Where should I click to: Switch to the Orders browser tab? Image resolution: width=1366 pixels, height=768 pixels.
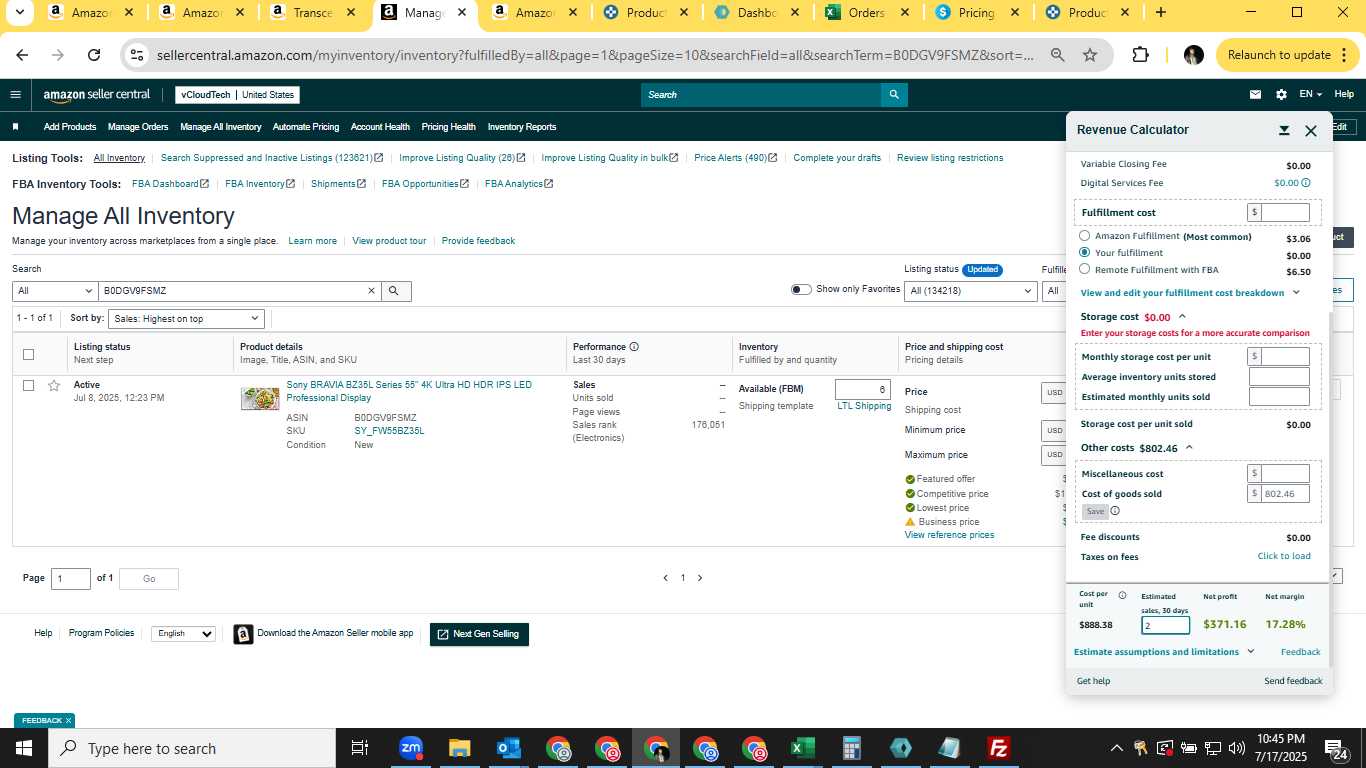point(867,13)
